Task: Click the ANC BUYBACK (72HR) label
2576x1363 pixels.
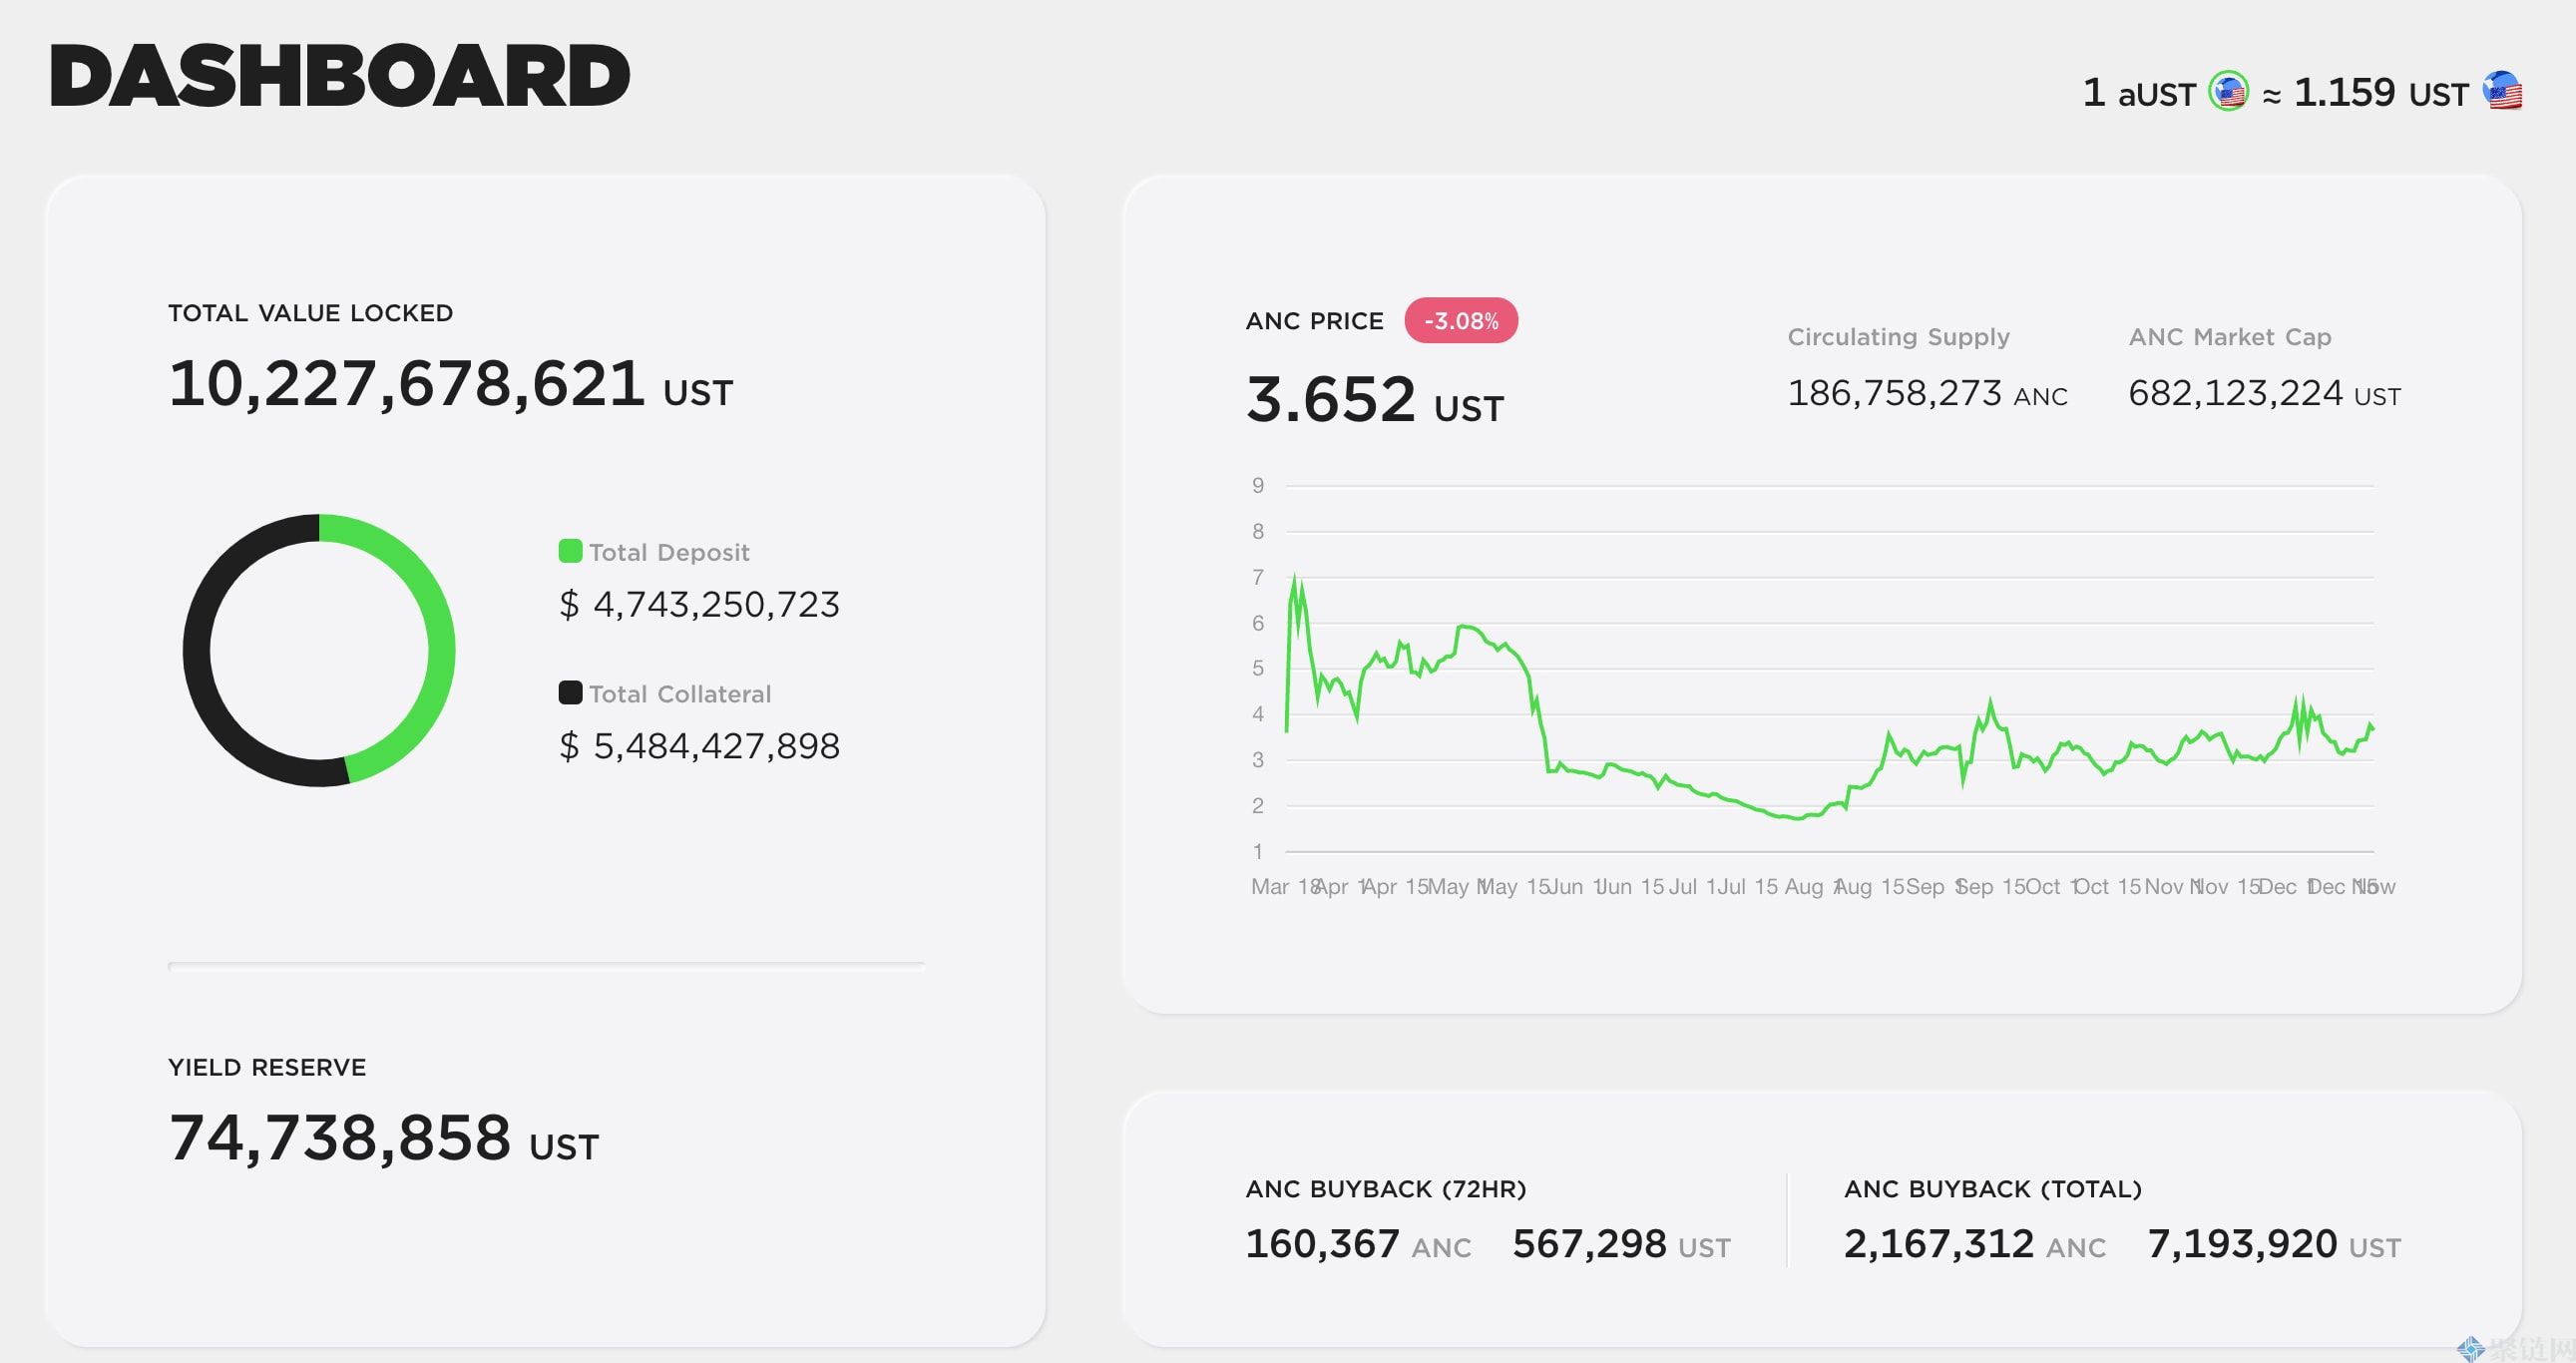Action: pyautogui.click(x=1386, y=1189)
